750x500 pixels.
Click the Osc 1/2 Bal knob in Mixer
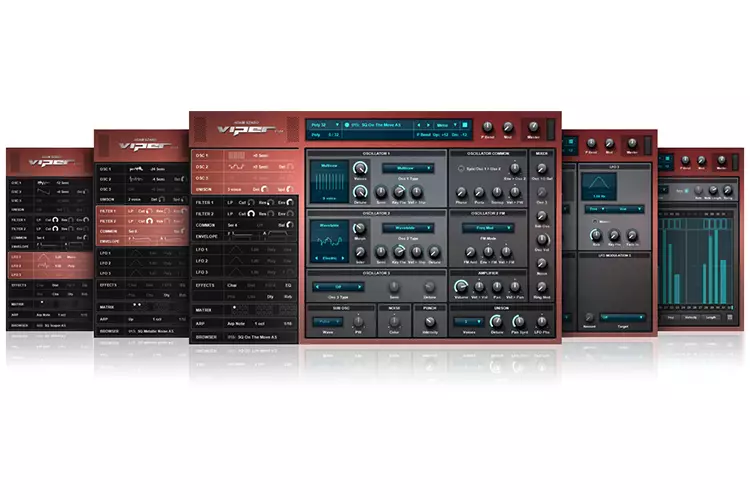(542, 168)
